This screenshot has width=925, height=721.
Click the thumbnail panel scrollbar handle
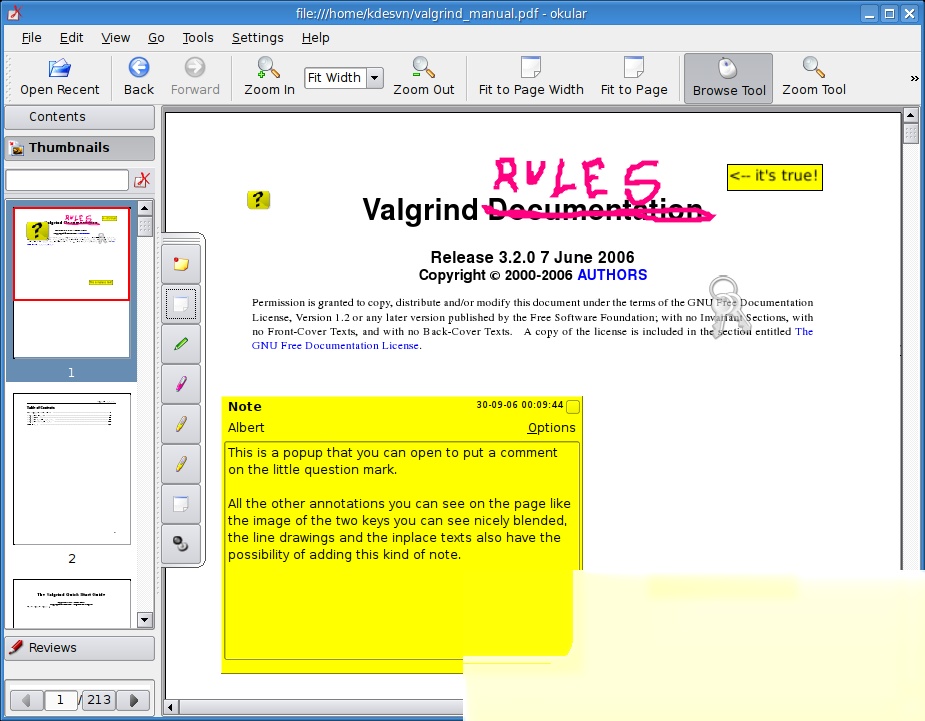(145, 226)
